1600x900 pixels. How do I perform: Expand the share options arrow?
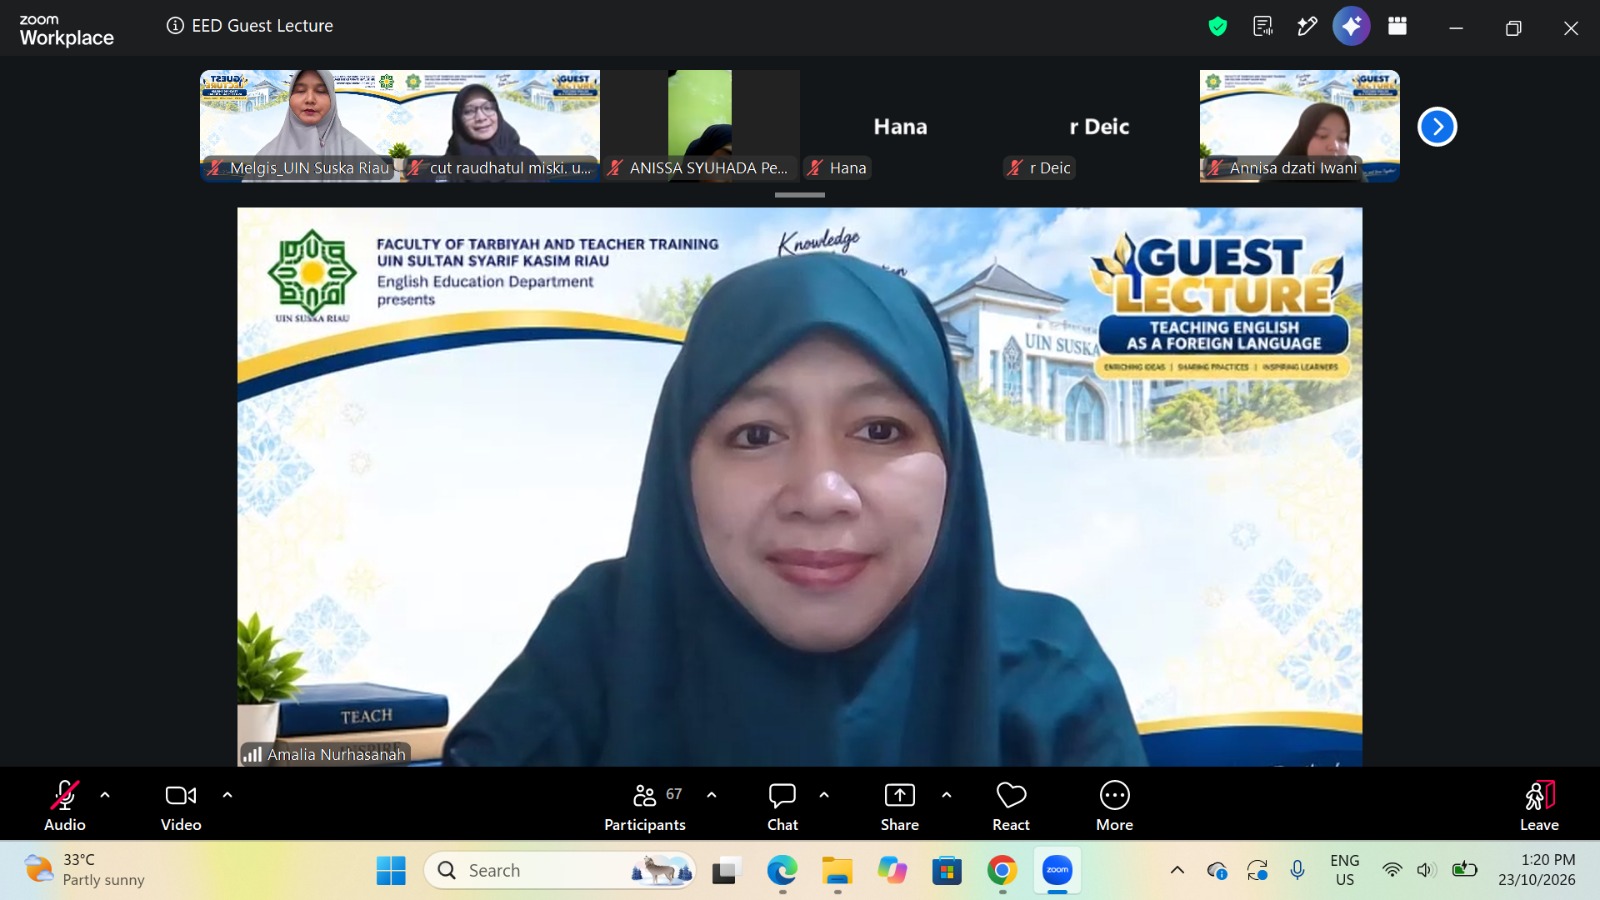coord(946,795)
